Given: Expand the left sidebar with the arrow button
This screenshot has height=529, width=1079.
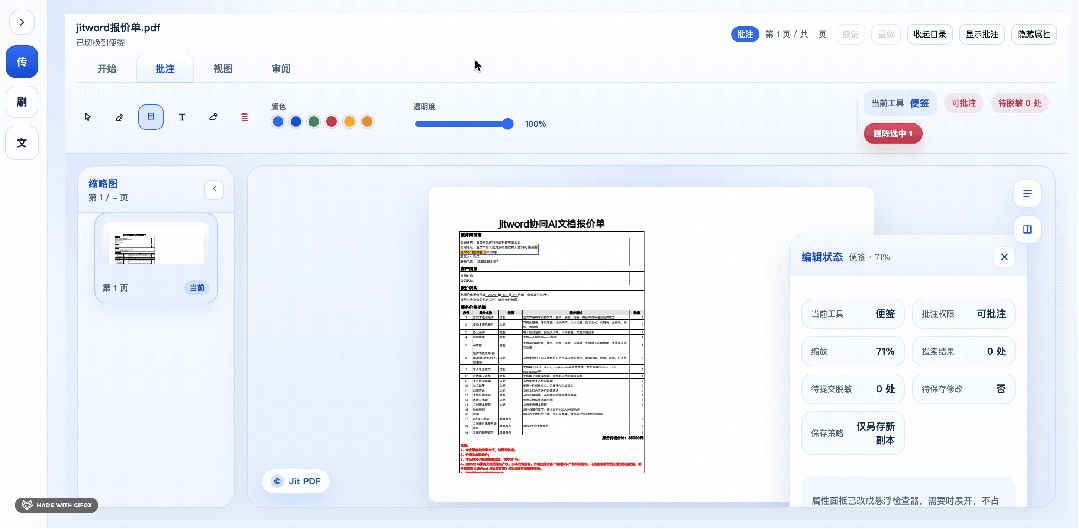Looking at the screenshot, I should [22, 22].
